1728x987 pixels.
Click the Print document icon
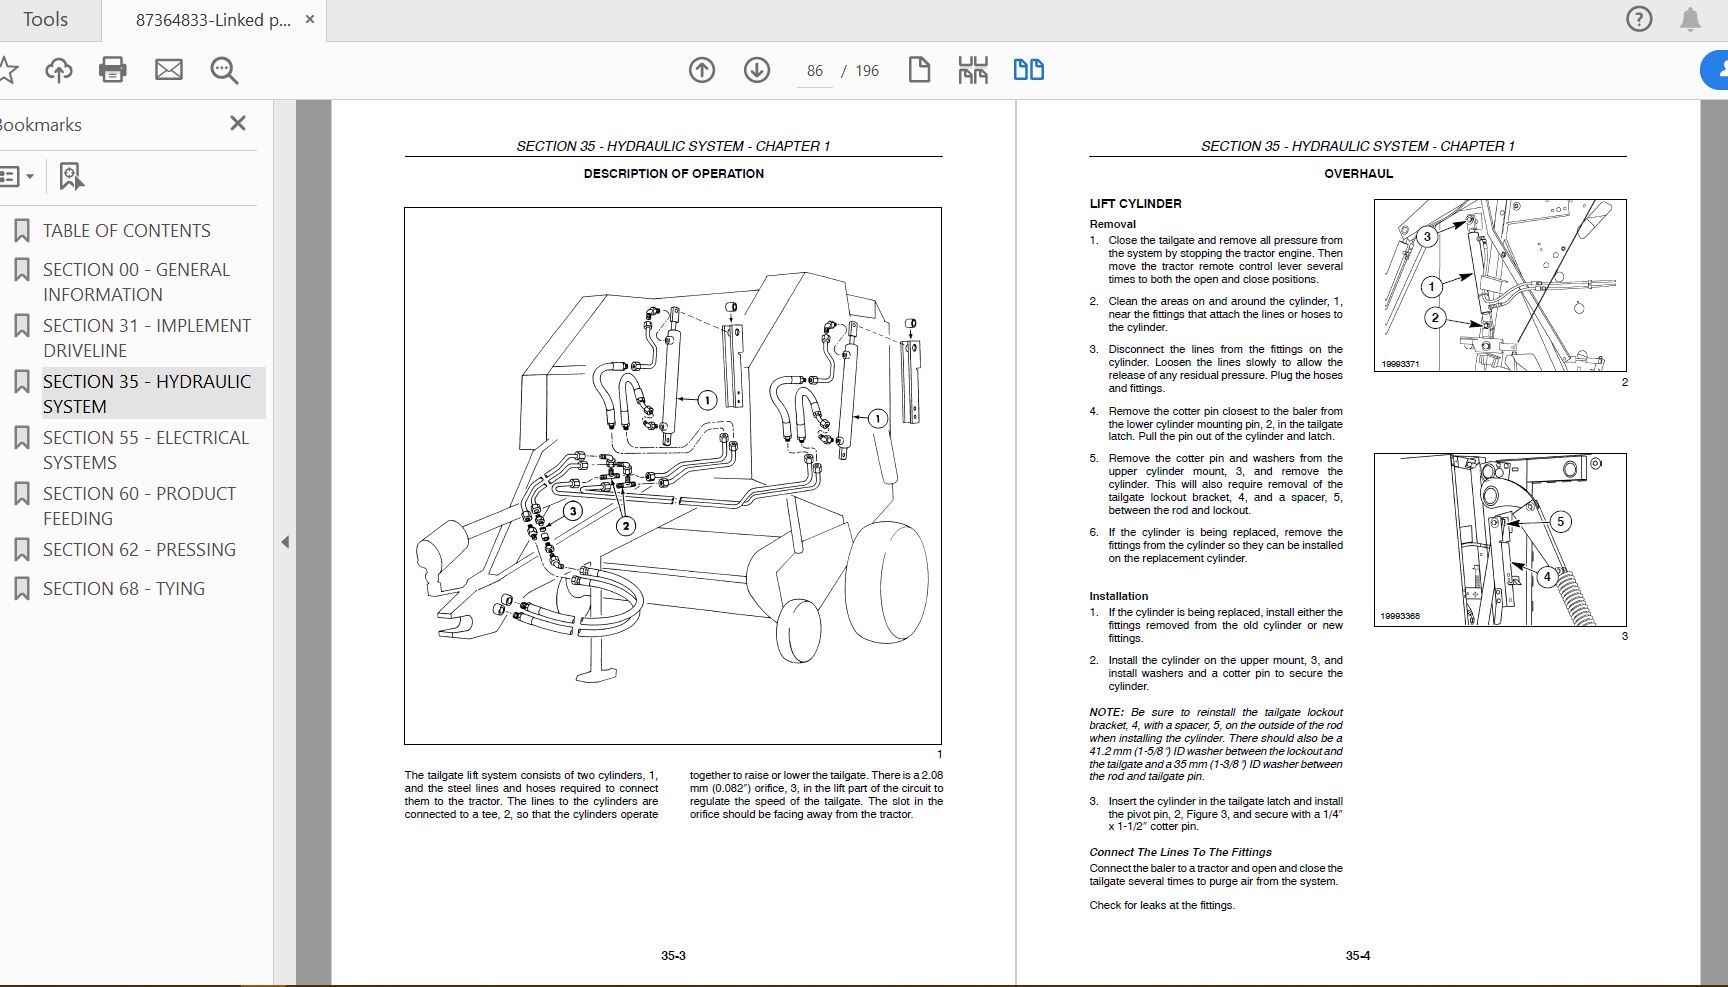click(x=112, y=70)
